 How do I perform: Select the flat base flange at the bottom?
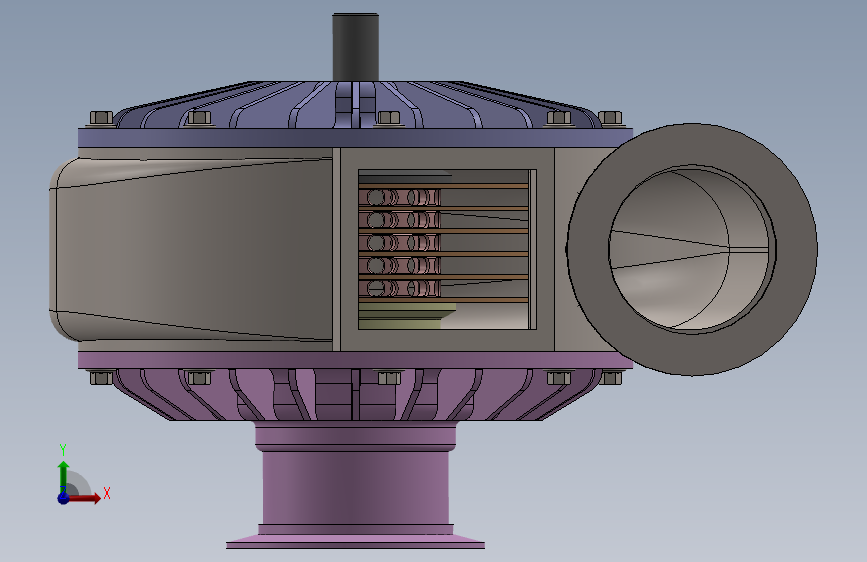pyautogui.click(x=356, y=541)
